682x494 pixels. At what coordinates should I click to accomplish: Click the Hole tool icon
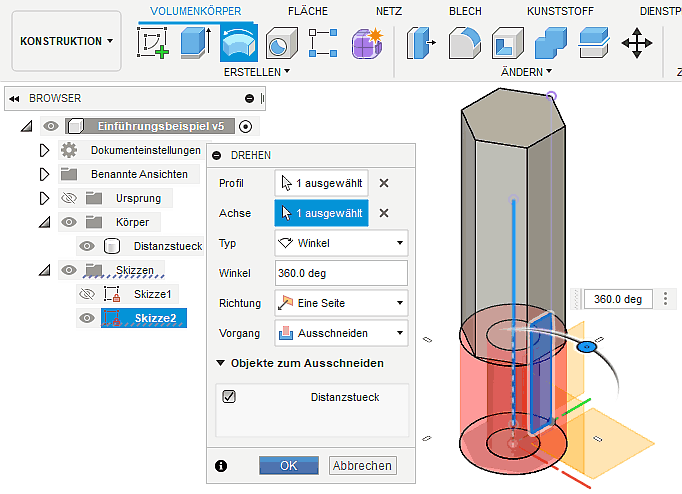tap(281, 43)
